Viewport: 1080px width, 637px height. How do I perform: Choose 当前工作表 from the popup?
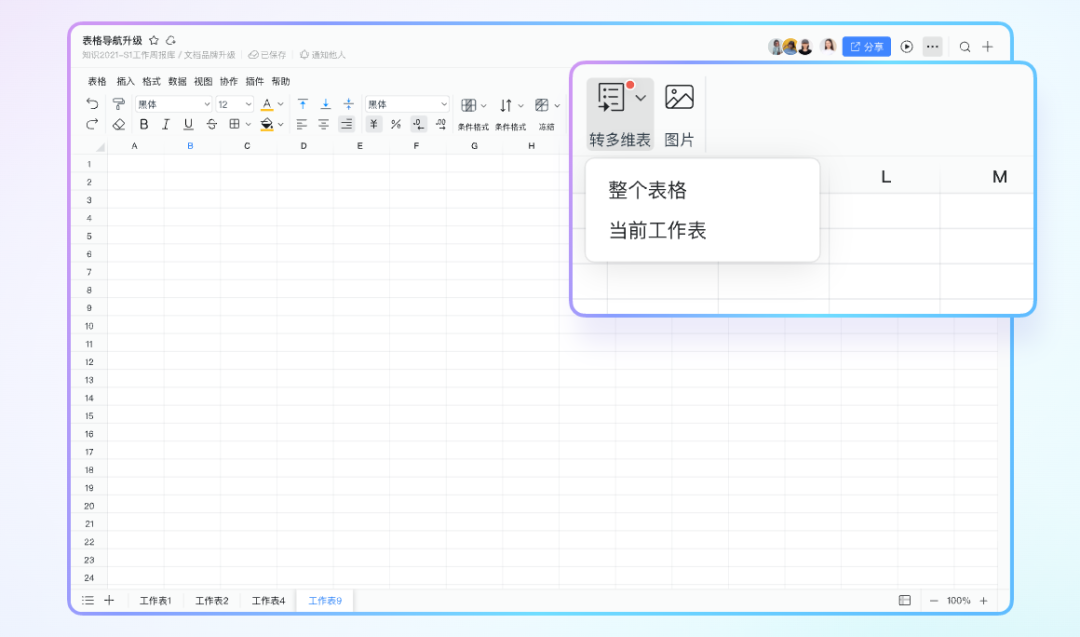tap(658, 231)
